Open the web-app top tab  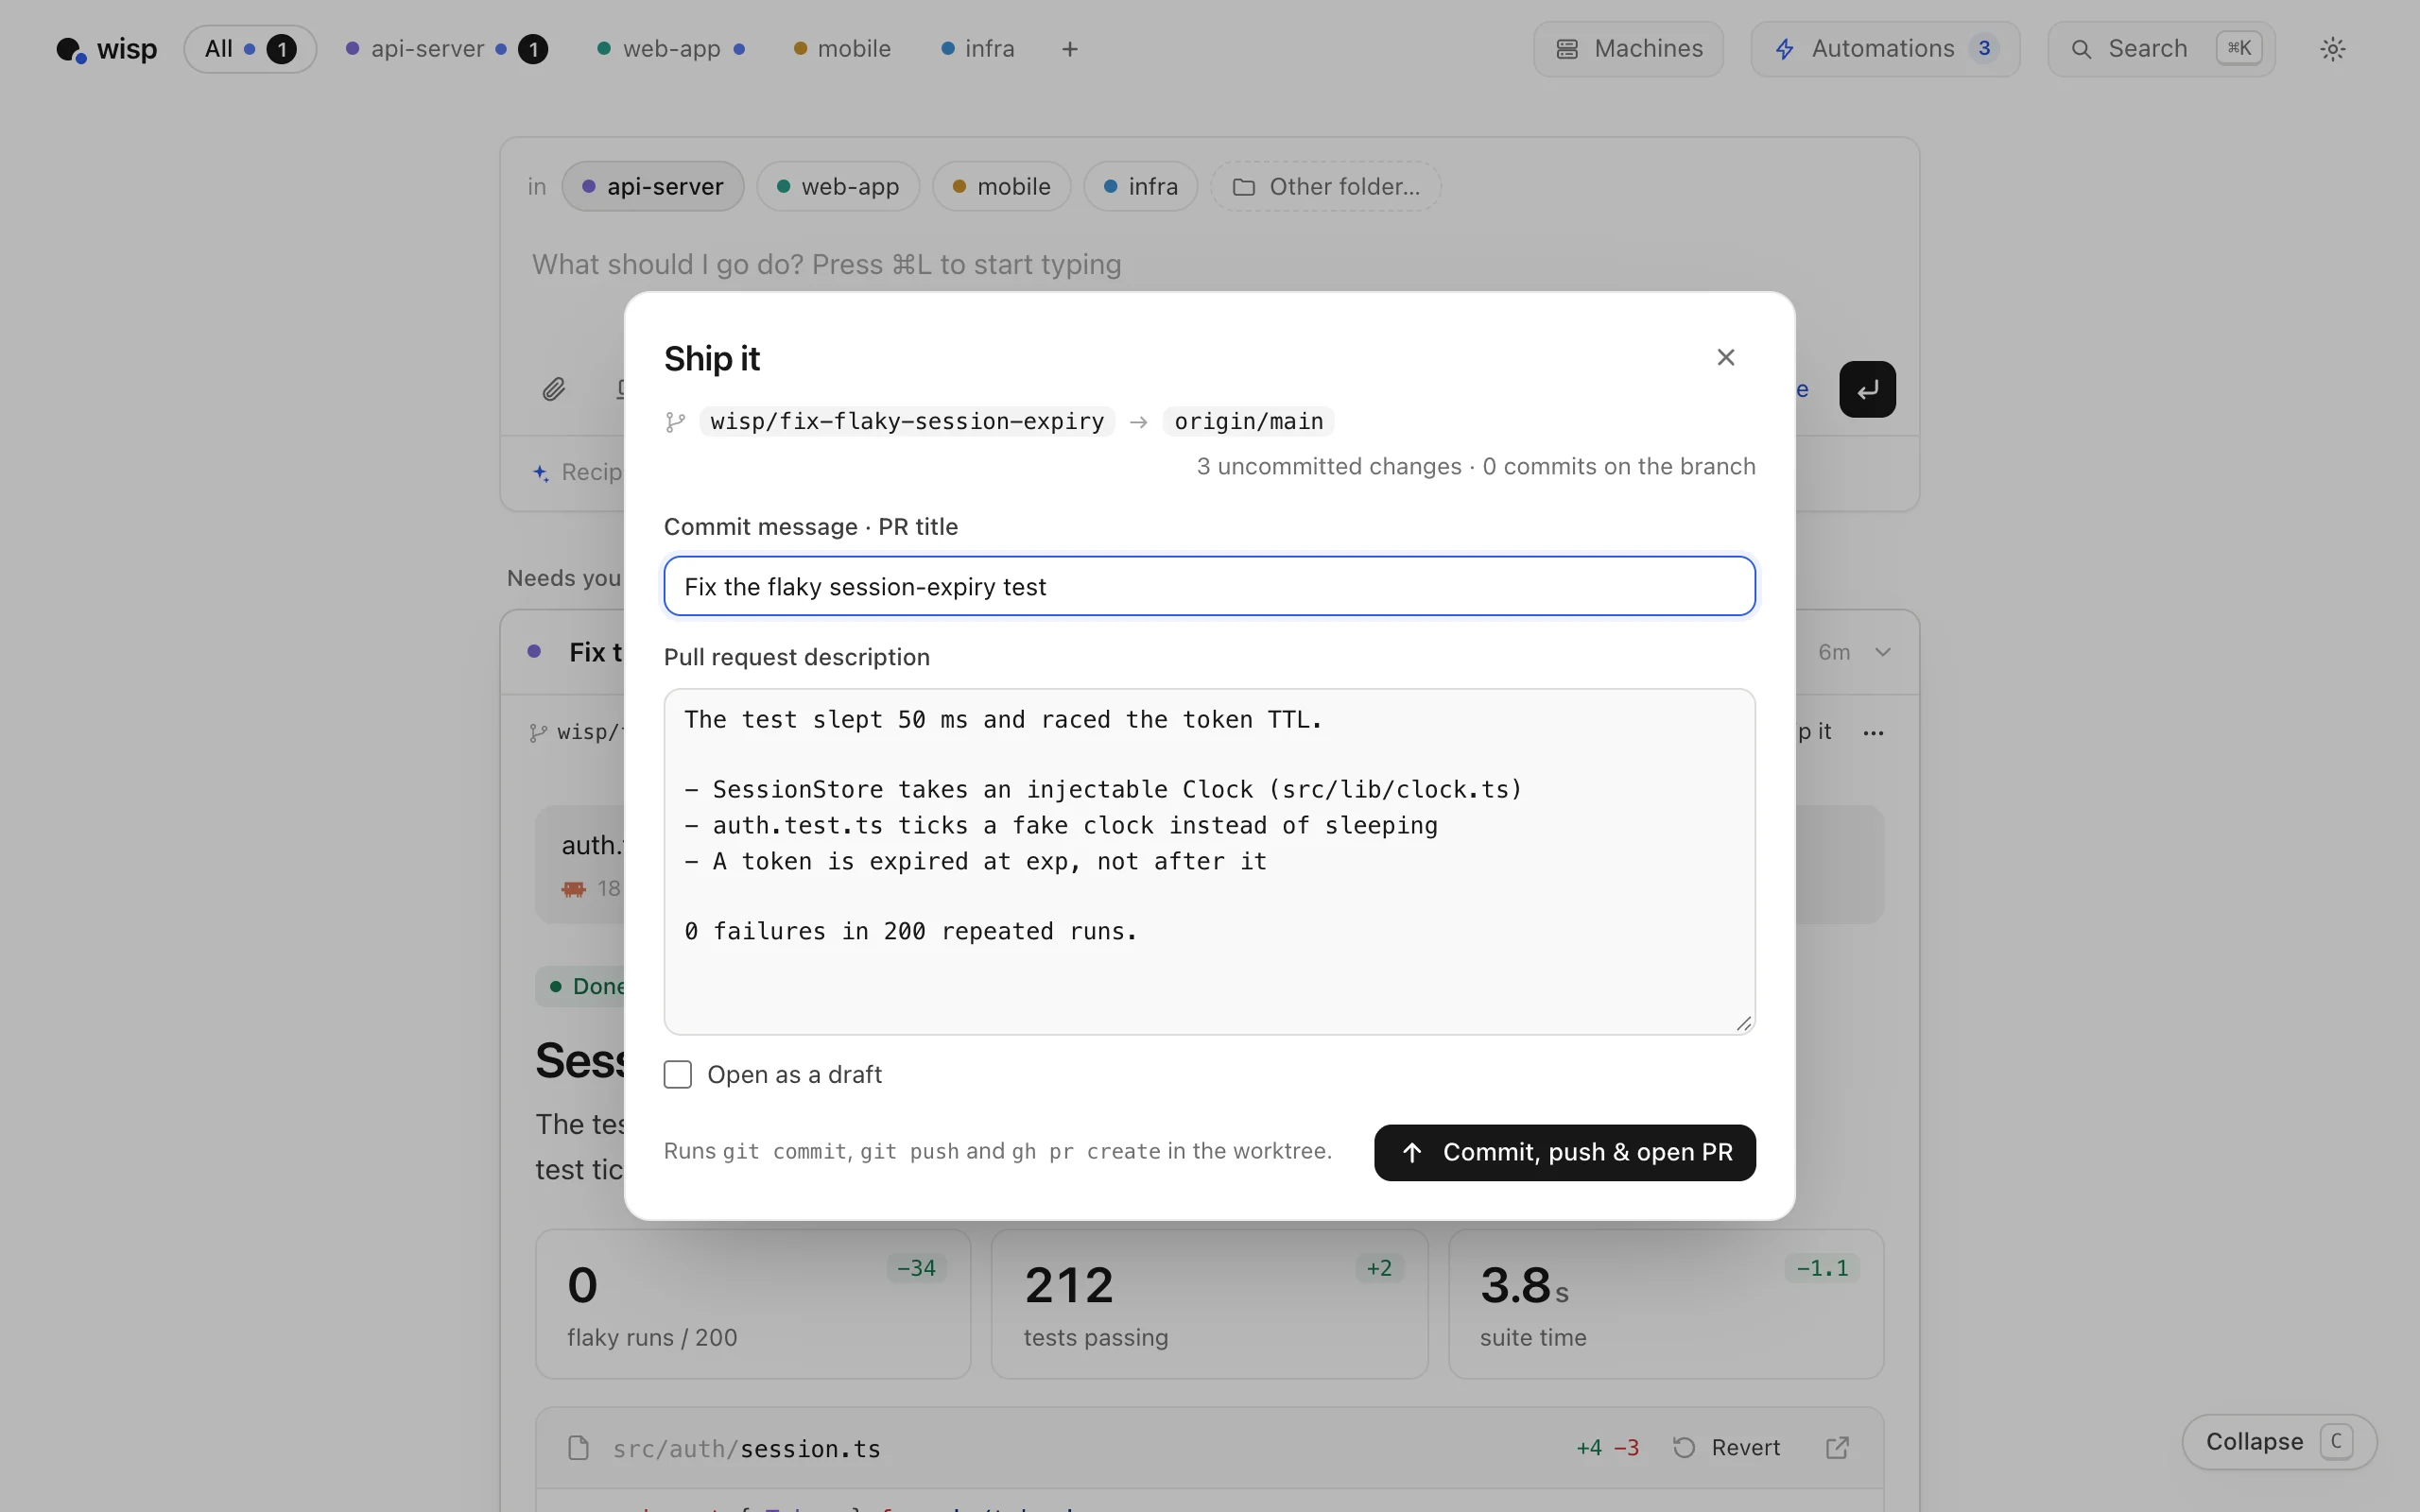point(672,49)
